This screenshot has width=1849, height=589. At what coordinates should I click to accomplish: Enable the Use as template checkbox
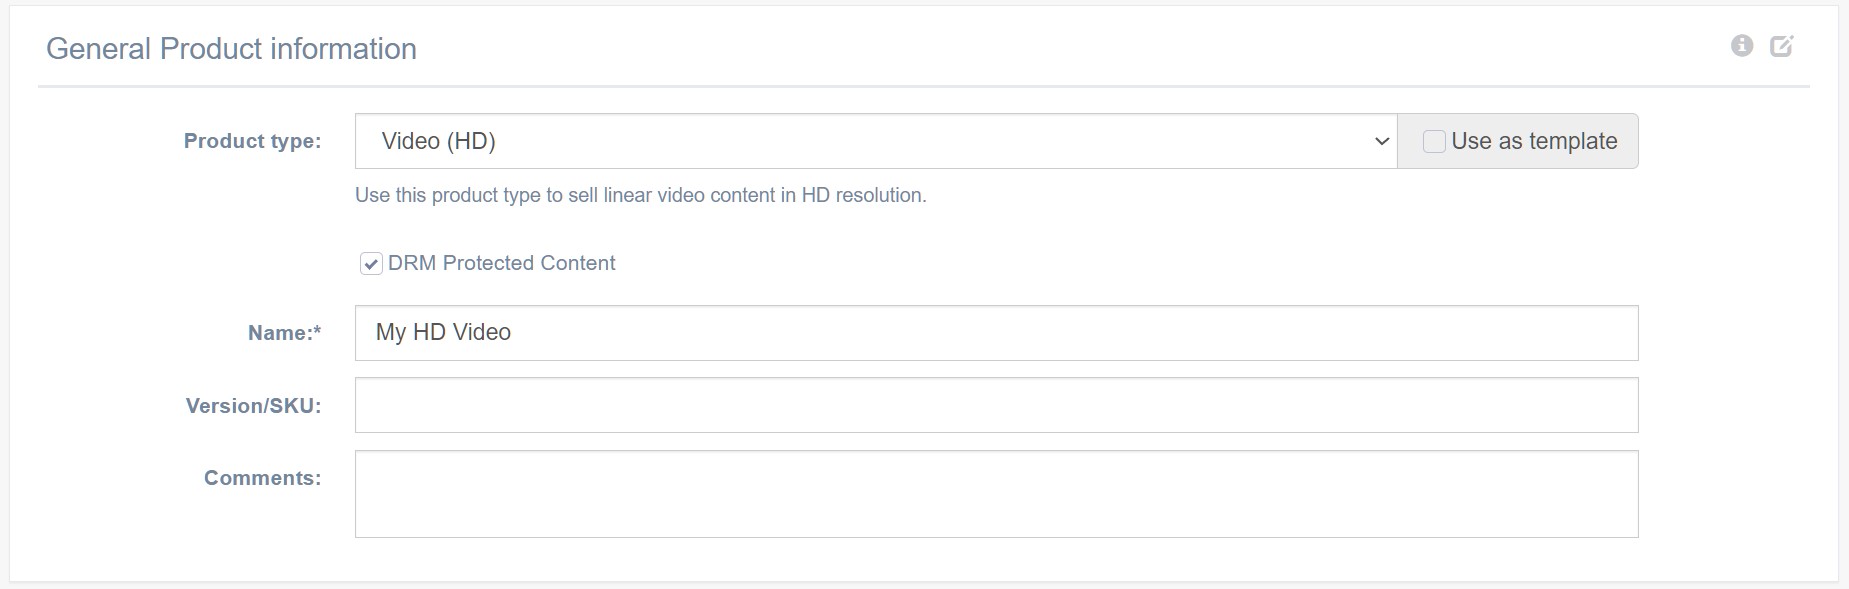pos(1434,142)
